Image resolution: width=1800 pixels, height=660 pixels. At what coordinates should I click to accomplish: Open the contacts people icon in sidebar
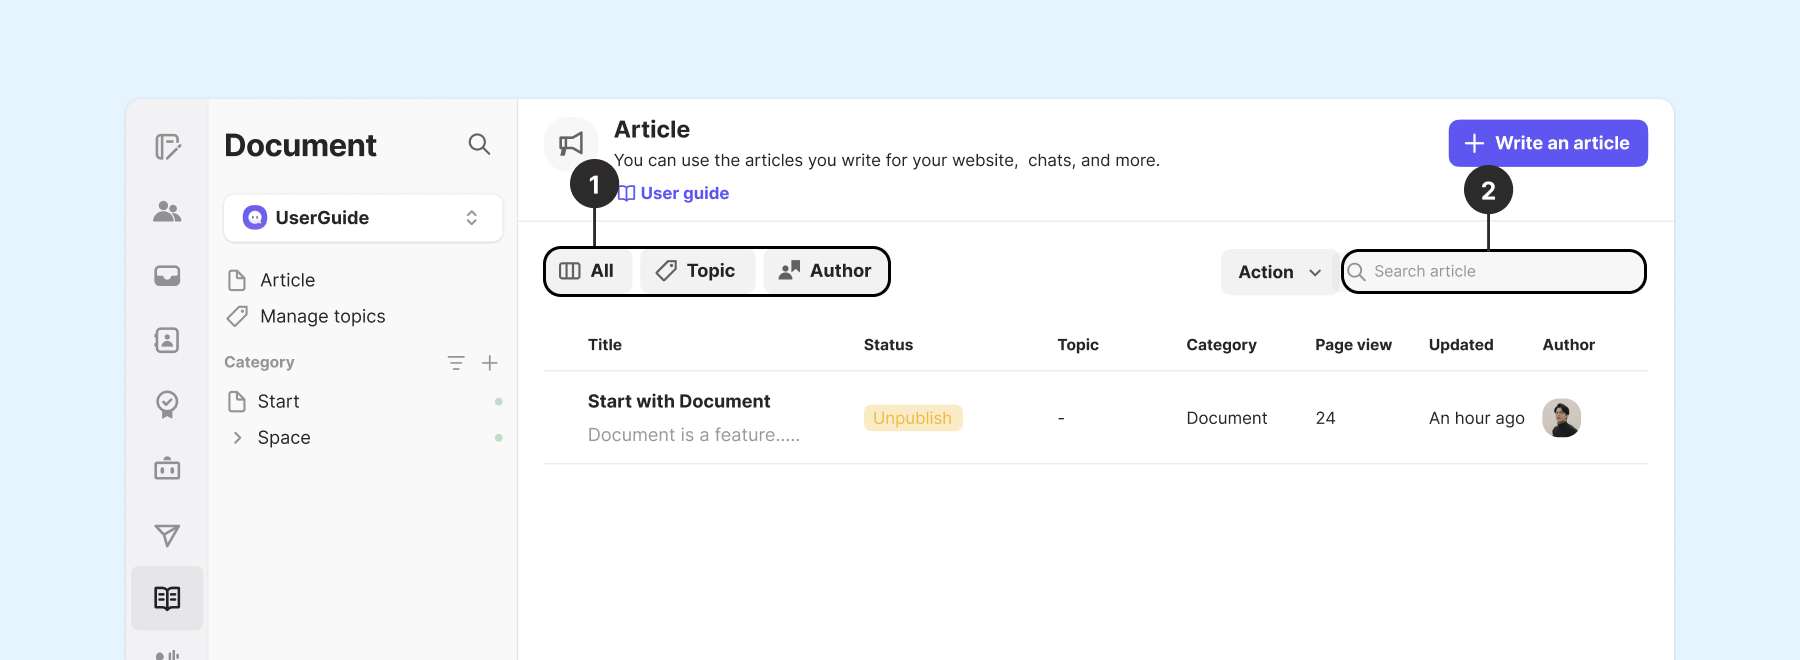click(167, 211)
